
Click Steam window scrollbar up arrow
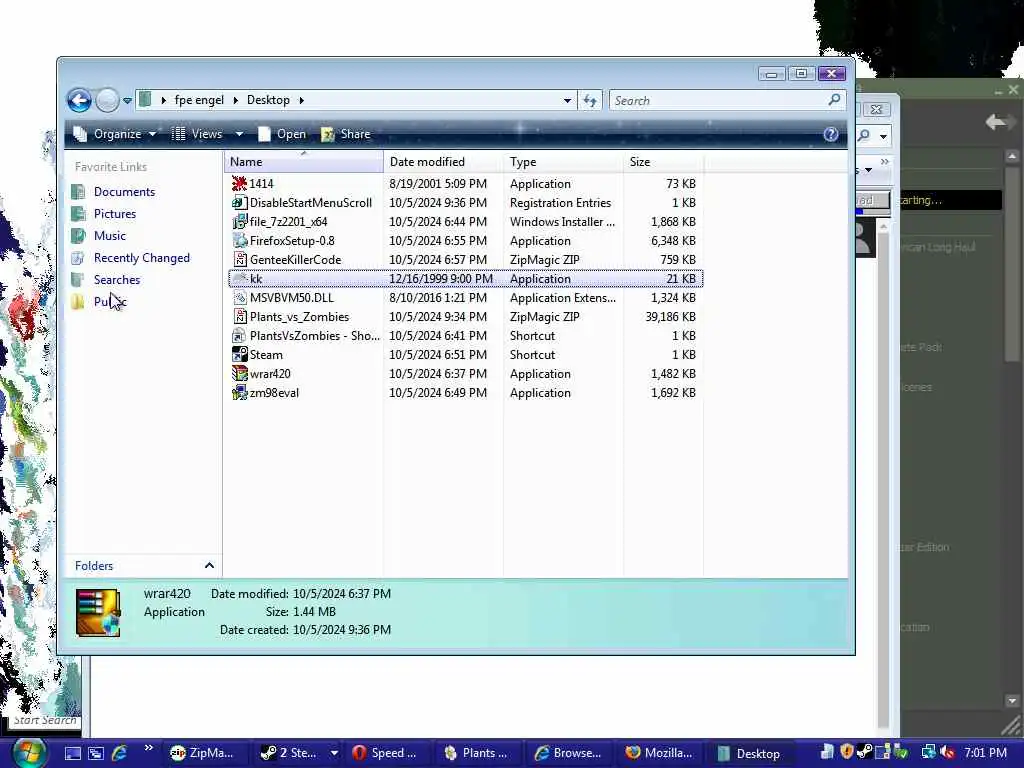click(1012, 156)
